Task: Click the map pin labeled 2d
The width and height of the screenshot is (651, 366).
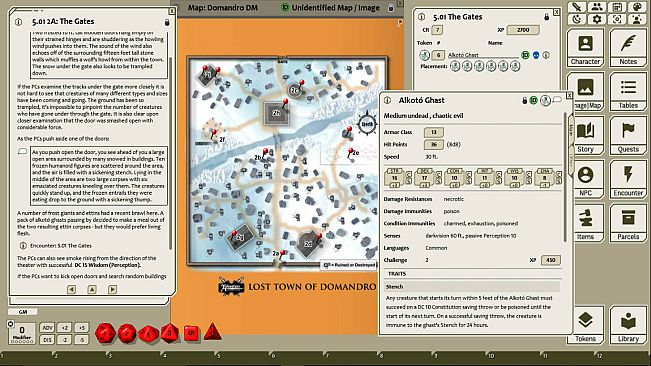Action: click(319, 237)
